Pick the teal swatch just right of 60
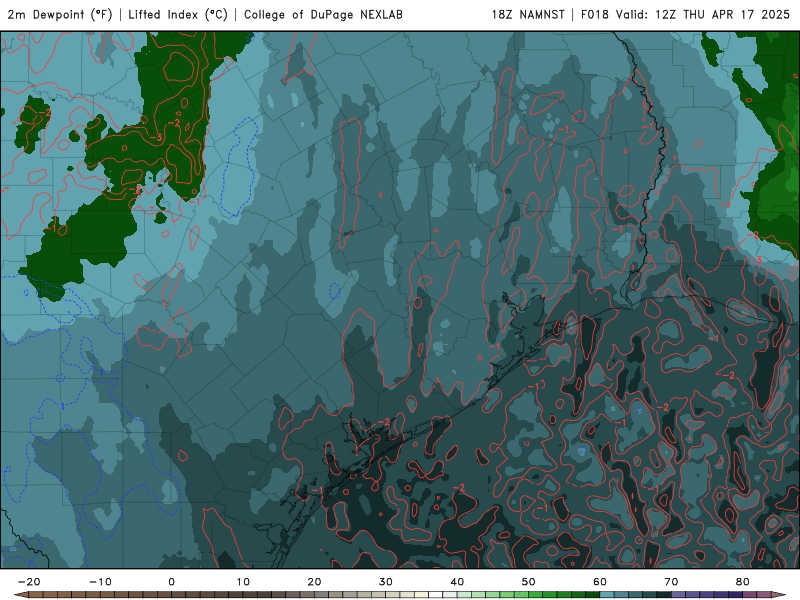The image size is (800, 600). [607, 595]
